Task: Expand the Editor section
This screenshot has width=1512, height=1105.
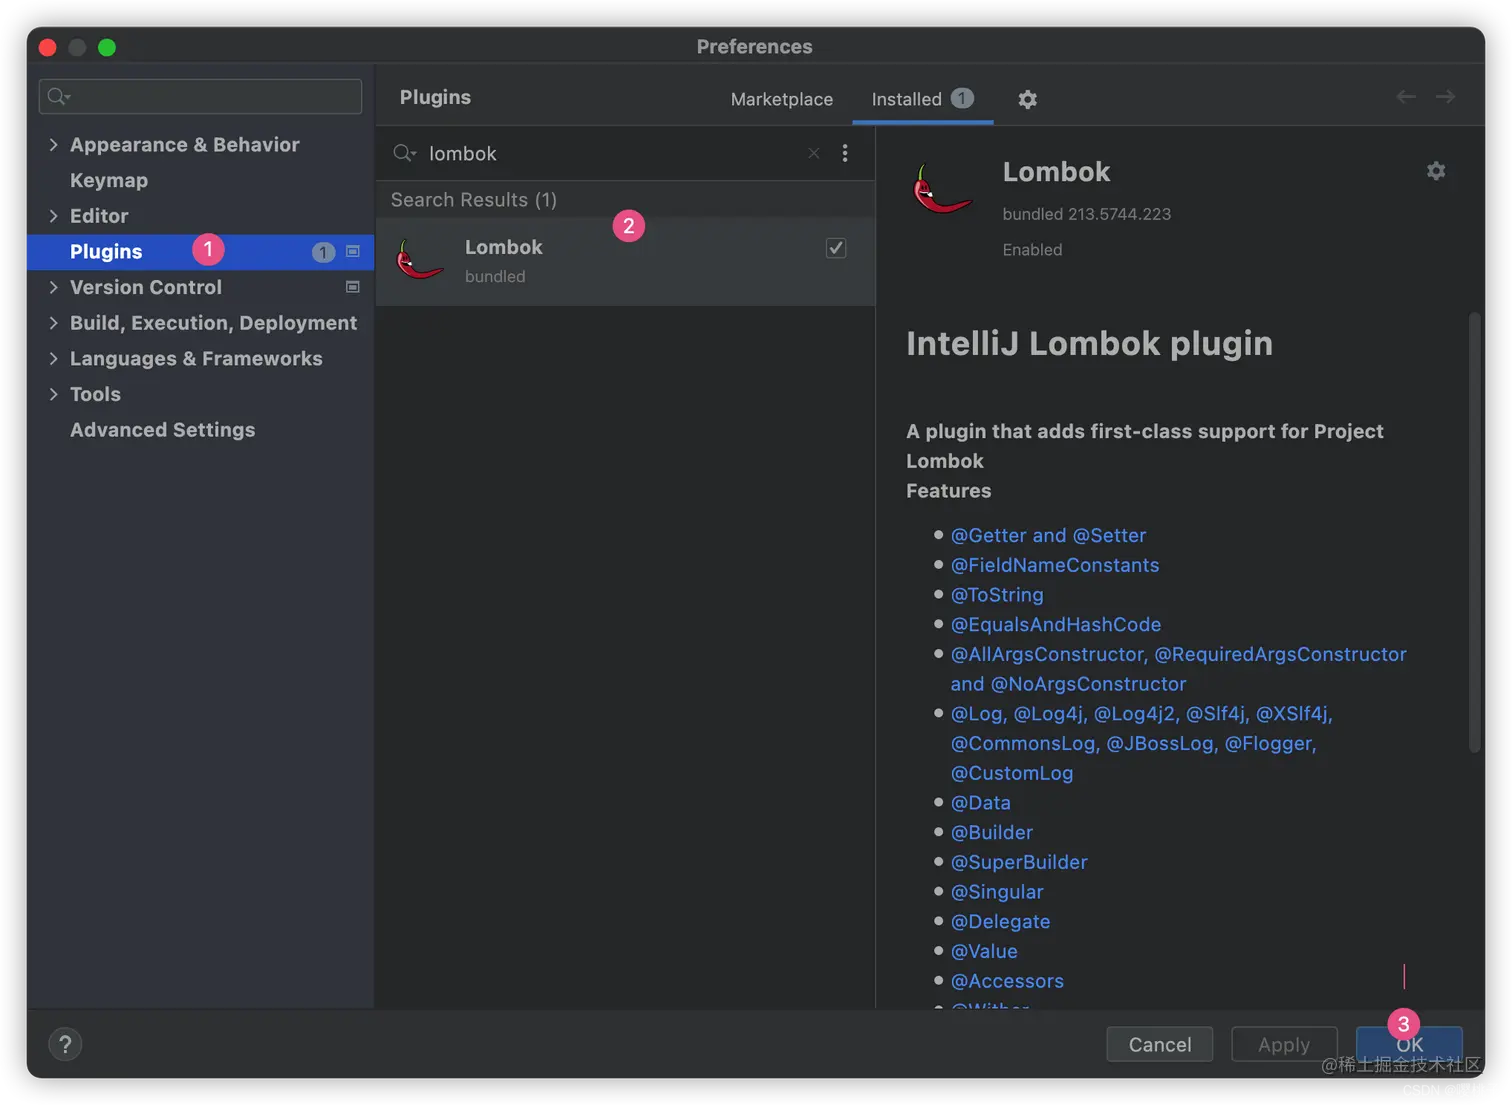Action: point(53,216)
